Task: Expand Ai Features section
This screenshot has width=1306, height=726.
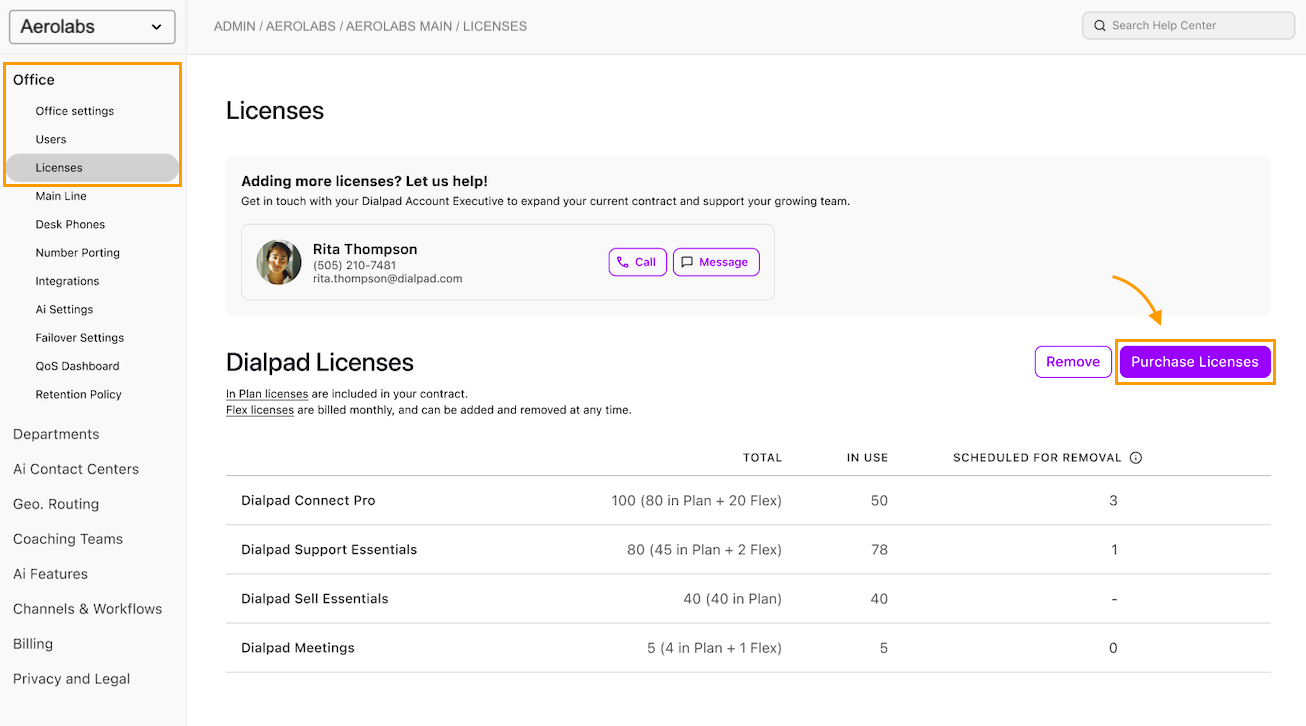Action: click(50, 574)
